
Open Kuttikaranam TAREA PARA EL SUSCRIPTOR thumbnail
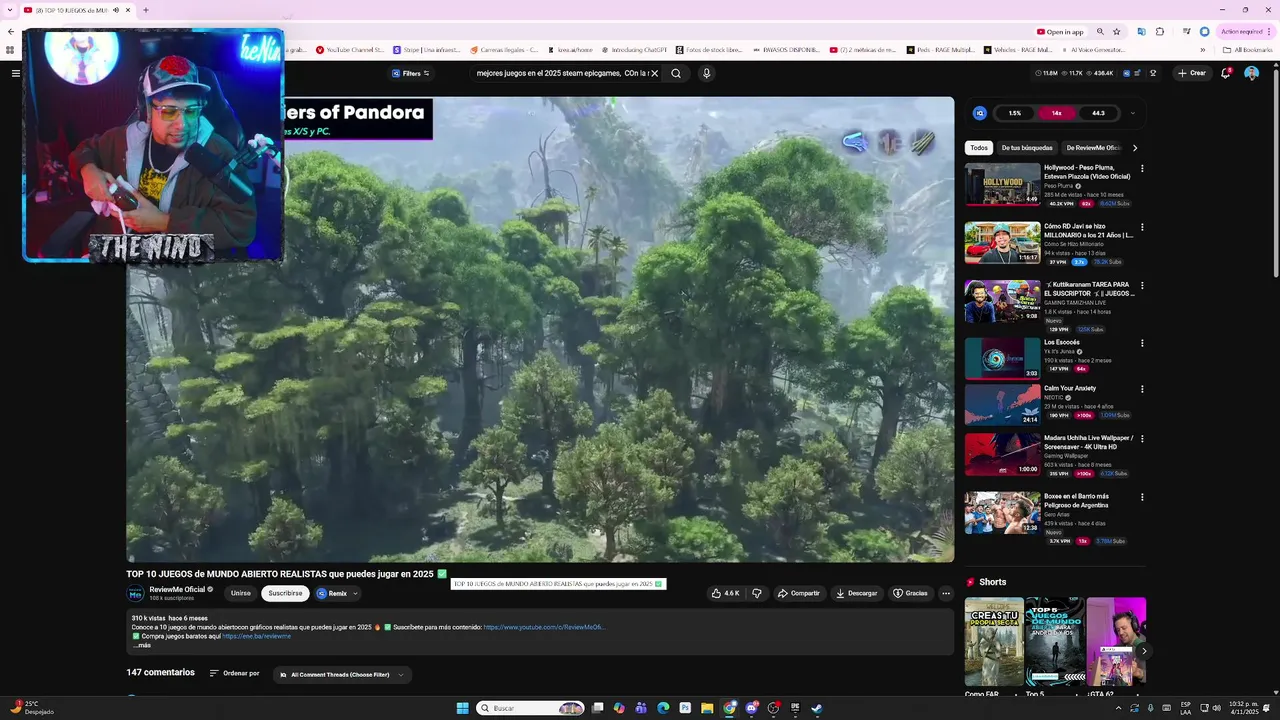(1002, 301)
